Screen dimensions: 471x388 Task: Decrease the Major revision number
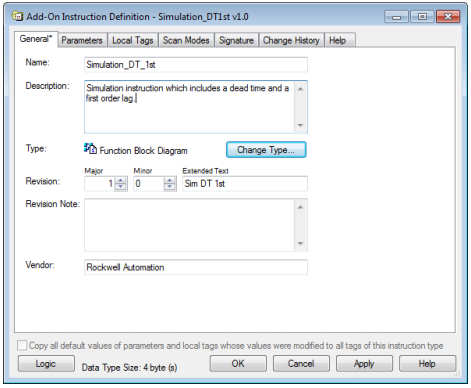[x=121, y=187]
